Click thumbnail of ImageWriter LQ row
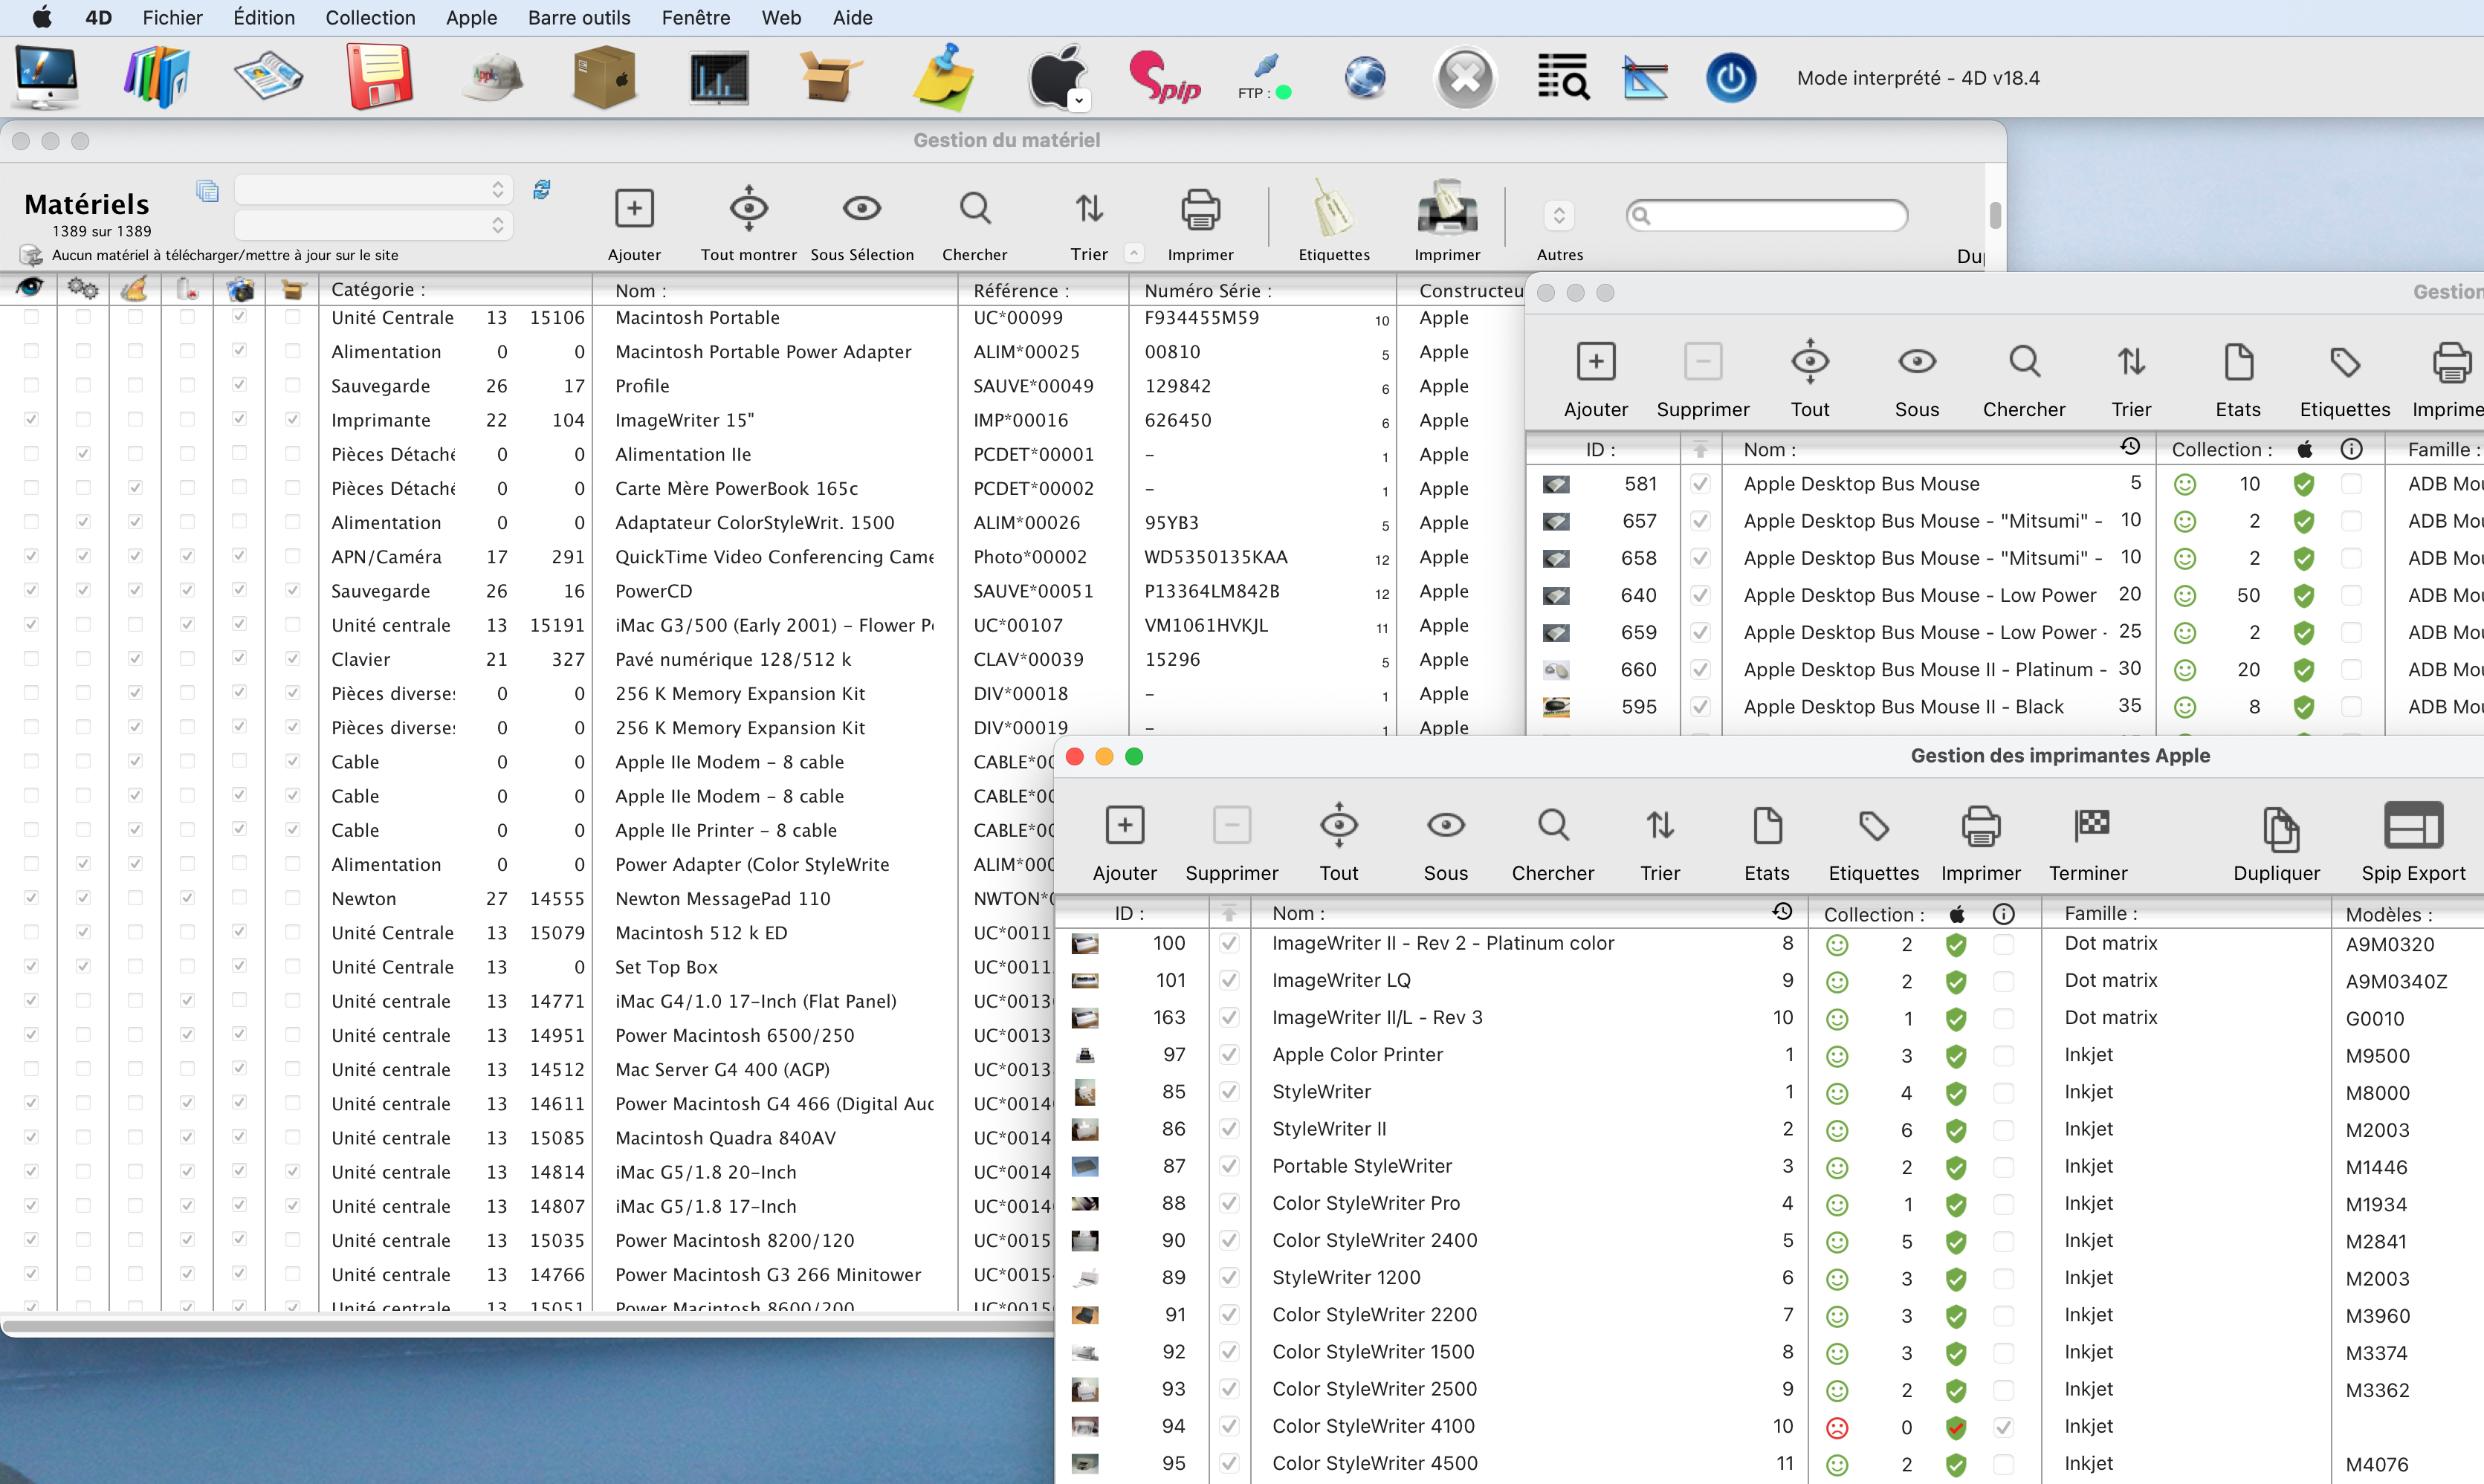 coord(1085,981)
